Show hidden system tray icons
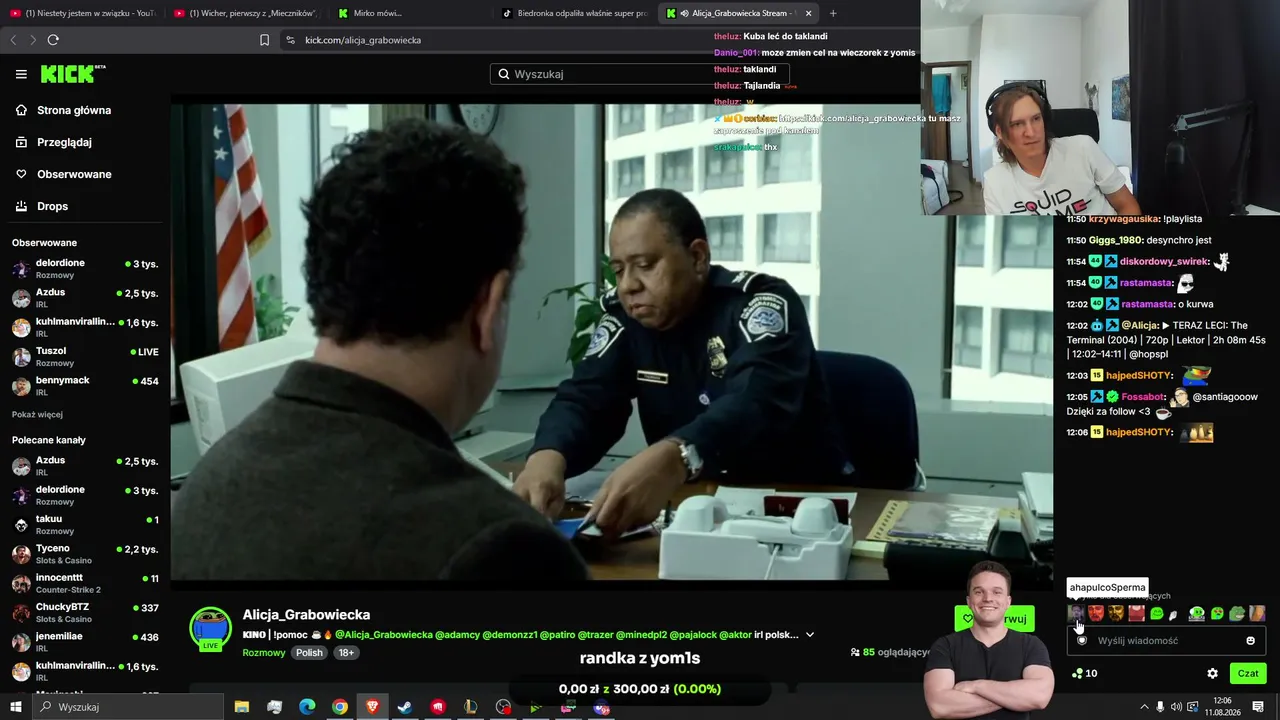This screenshot has height=720, width=1280. (1144, 707)
